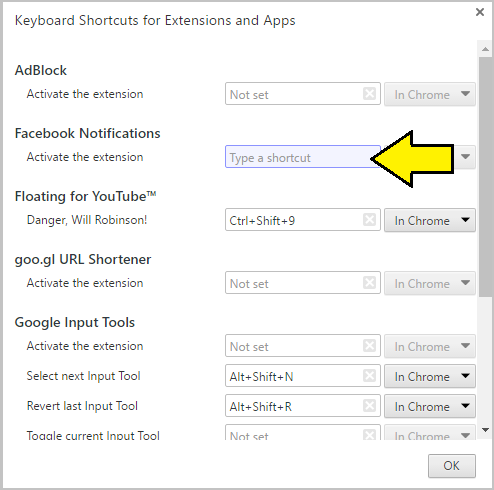
Task: Confirm with the OK button
Action: pos(452,466)
